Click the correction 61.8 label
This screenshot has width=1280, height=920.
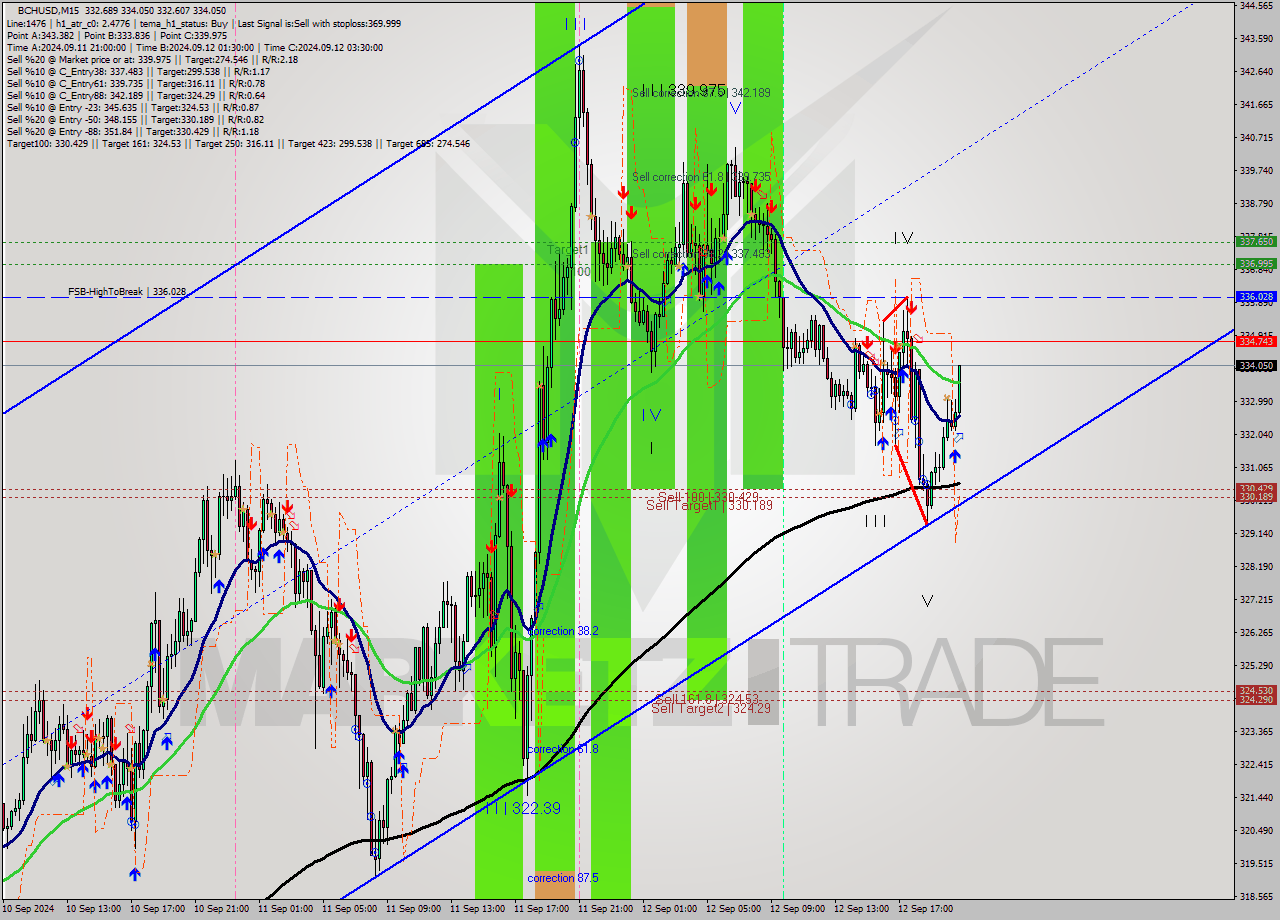tap(563, 749)
